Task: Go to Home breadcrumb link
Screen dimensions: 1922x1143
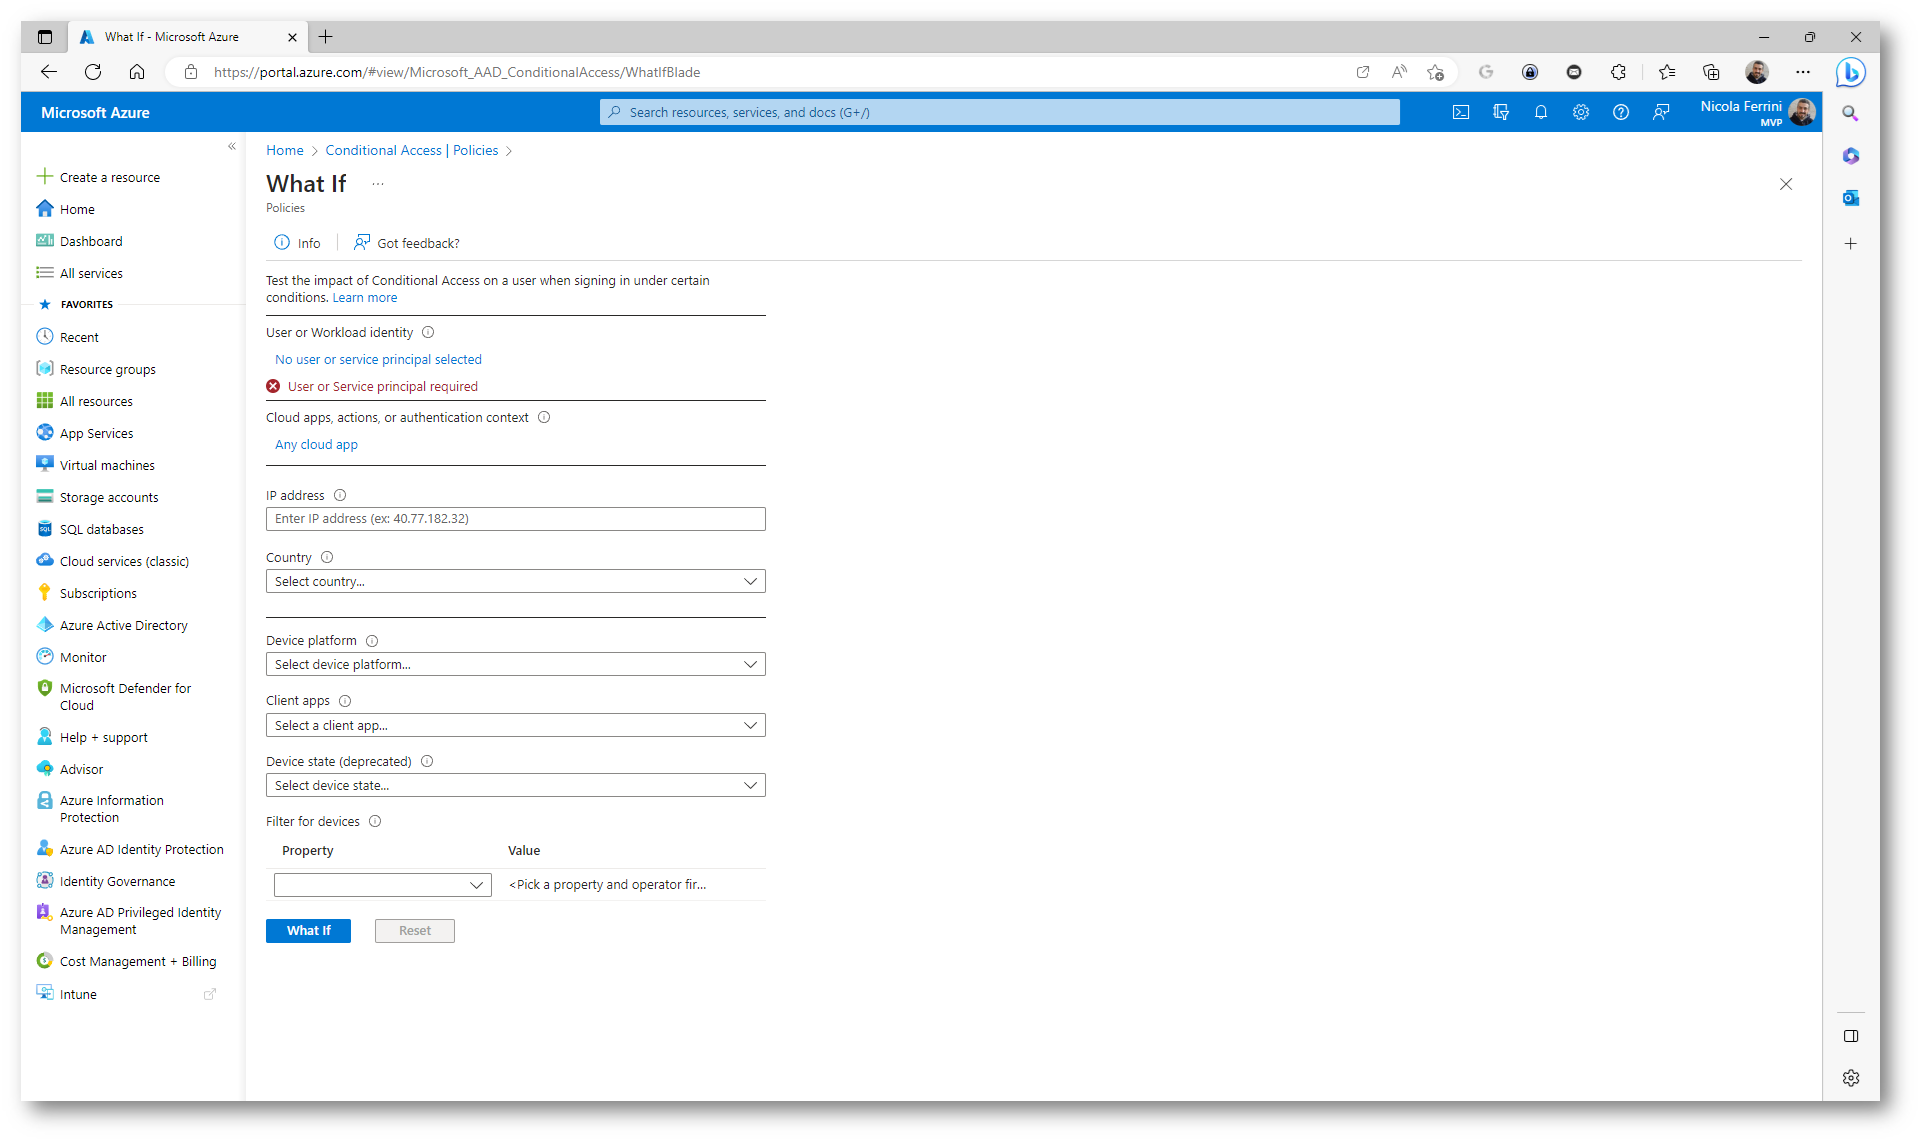Action: pyautogui.click(x=285, y=150)
